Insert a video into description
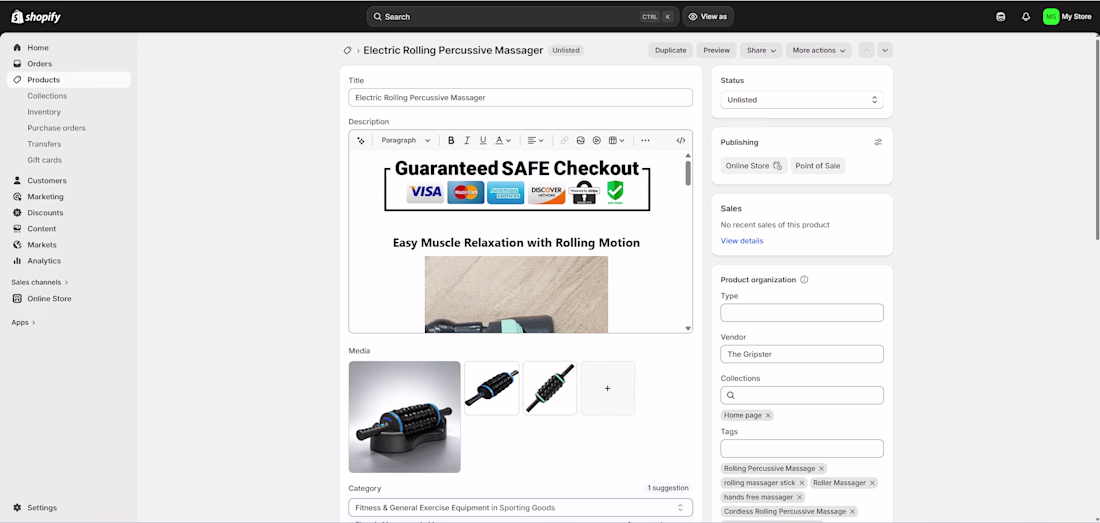This screenshot has height=523, width=1100. [596, 140]
